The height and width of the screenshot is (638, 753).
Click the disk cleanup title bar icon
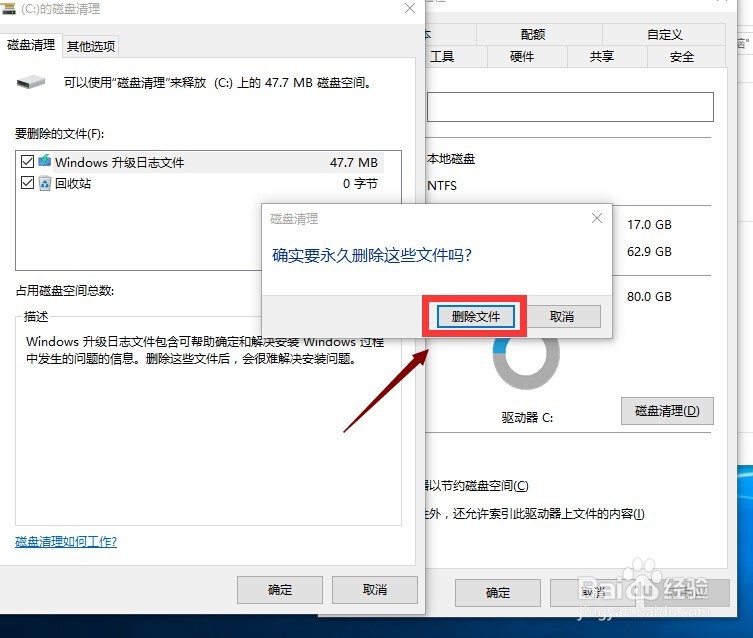[x=8, y=8]
